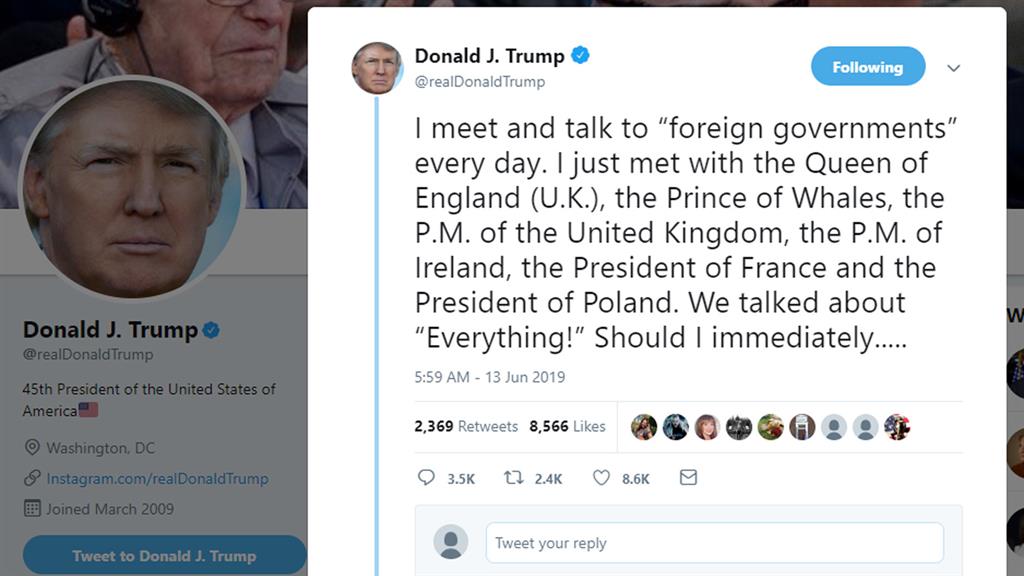1024x576 pixels.
Task: Click the first liker avatar thumbnail
Action: (644, 427)
